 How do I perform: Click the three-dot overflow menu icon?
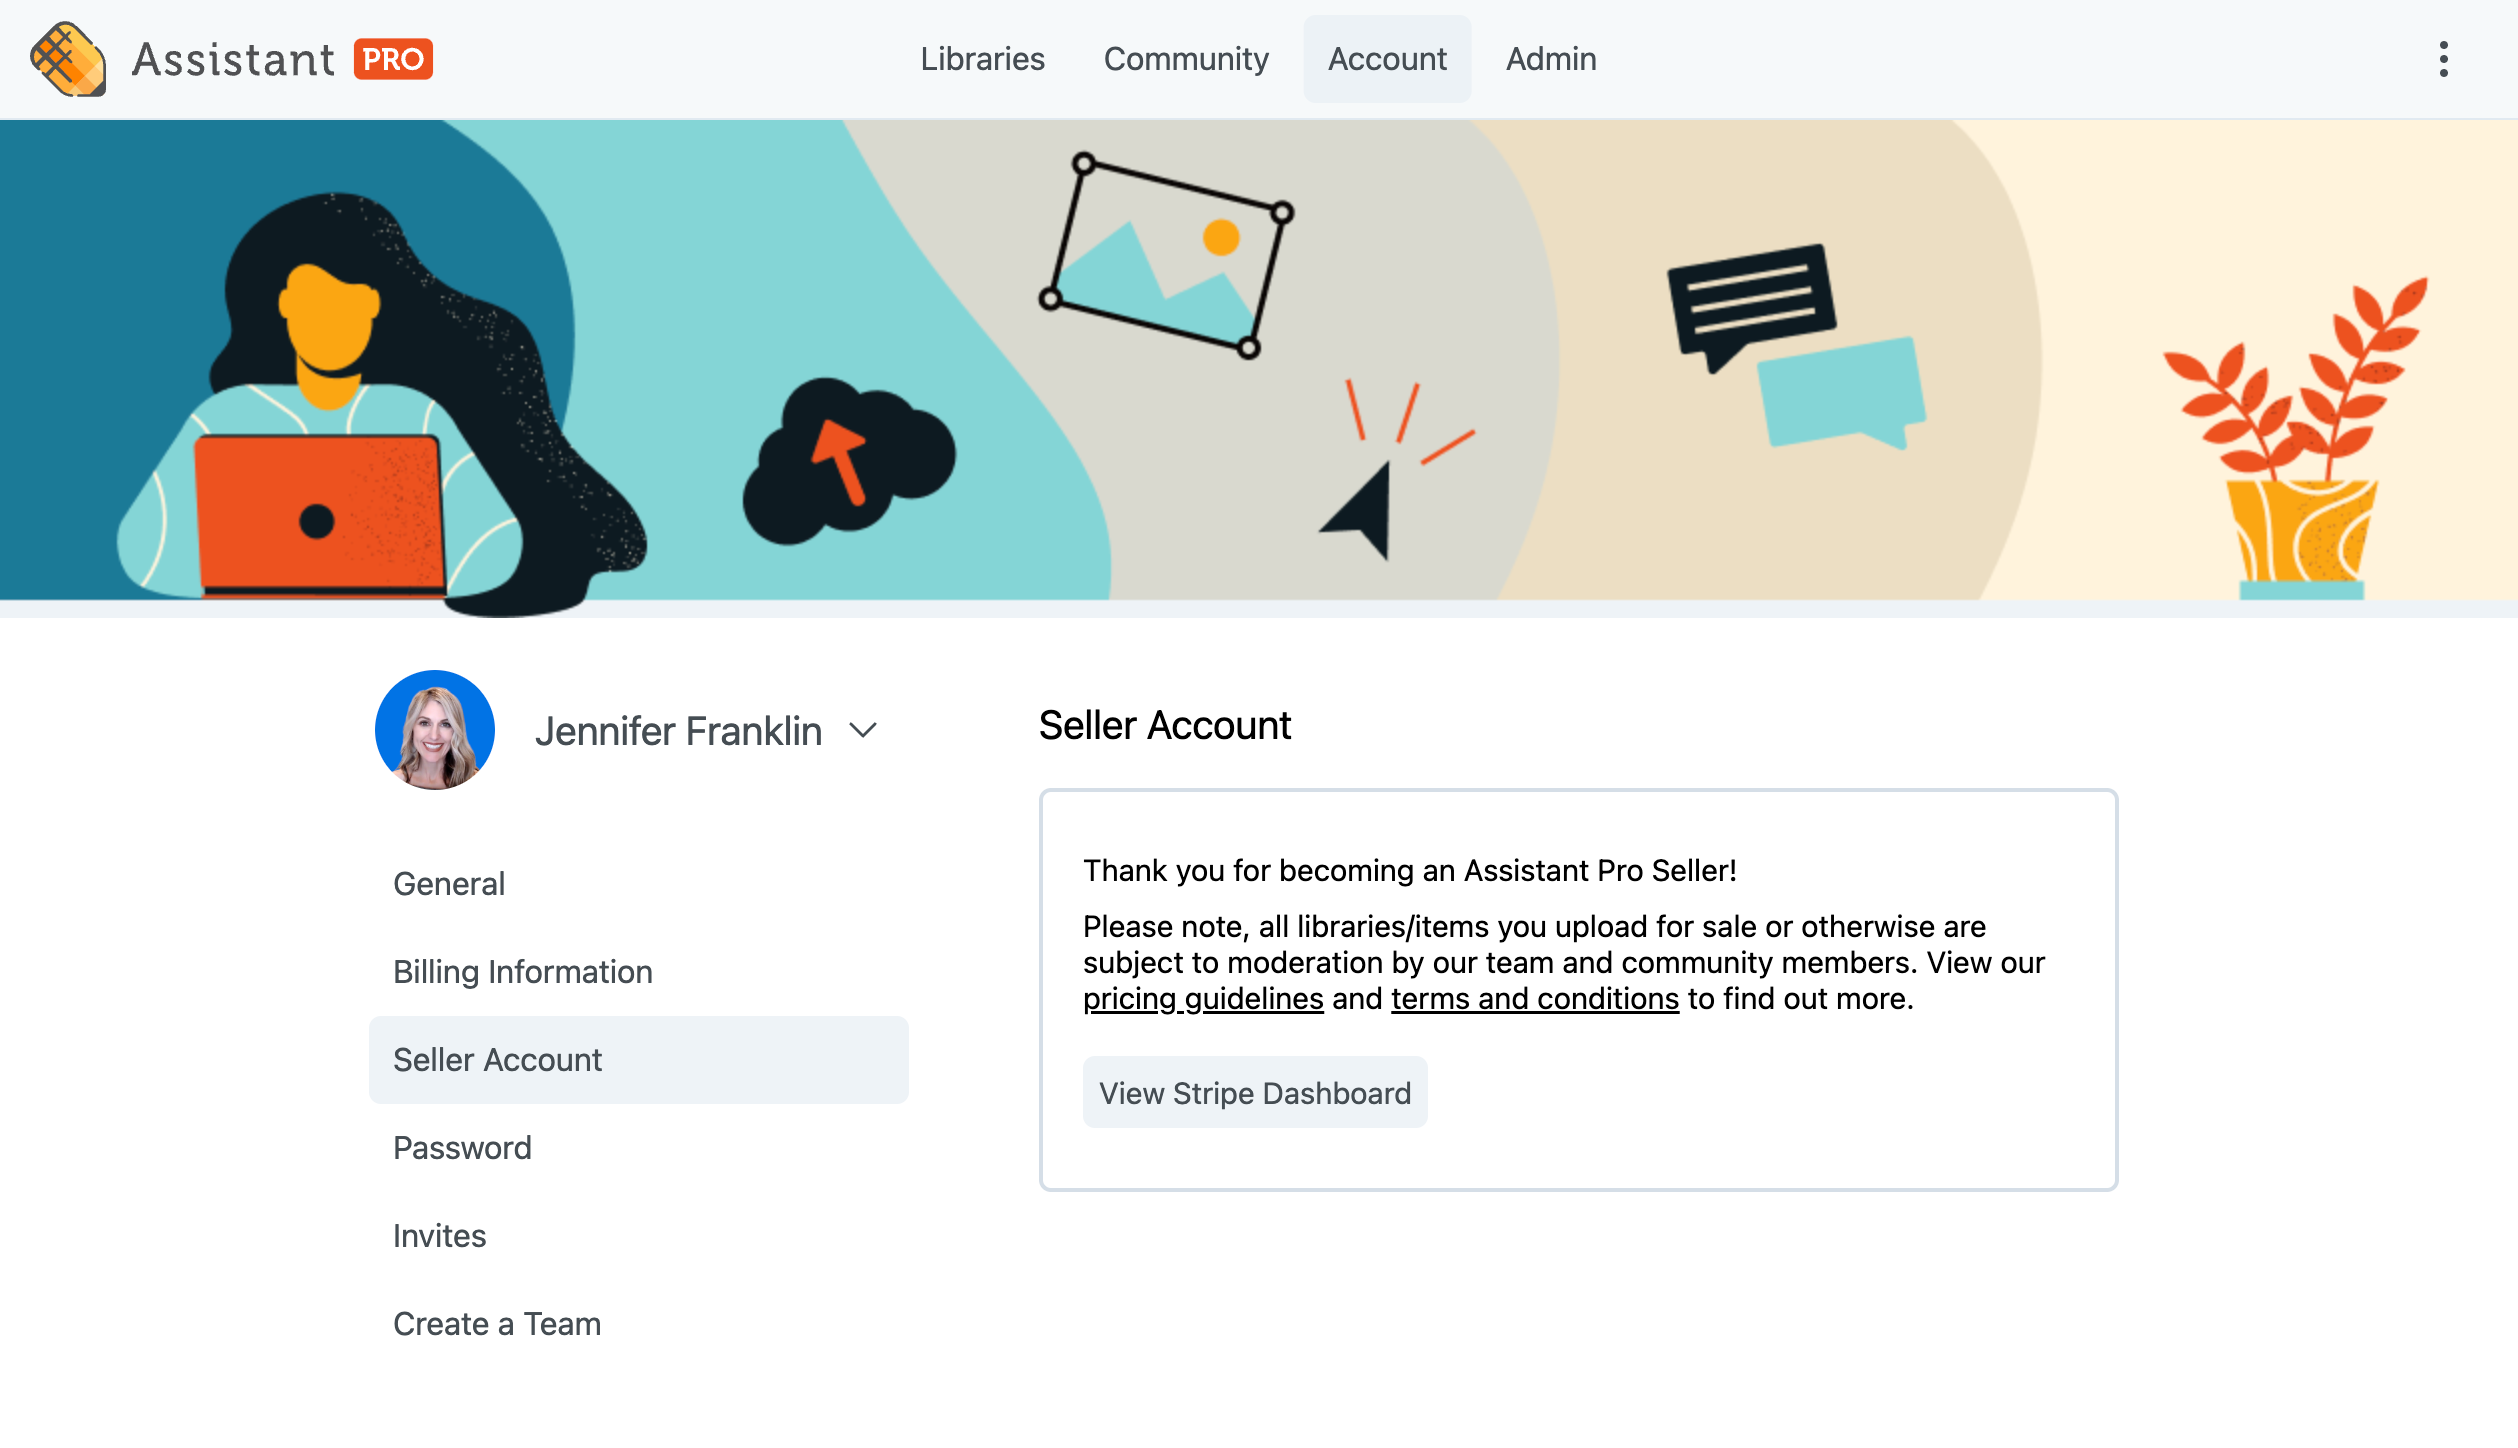click(2444, 59)
